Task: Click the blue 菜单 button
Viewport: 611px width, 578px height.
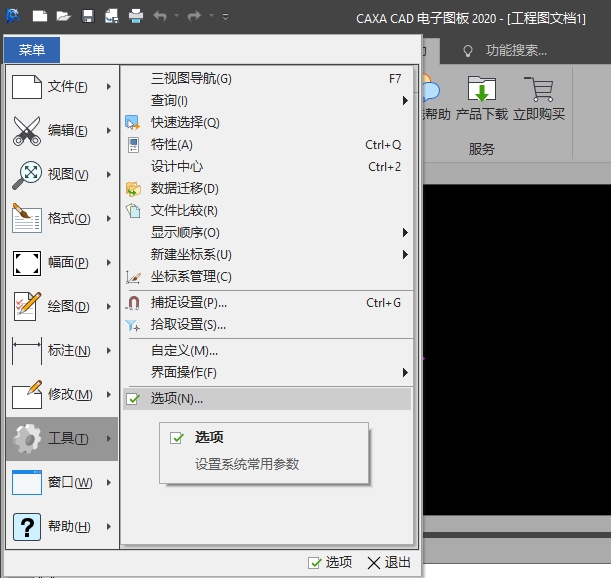Action: 31,50
